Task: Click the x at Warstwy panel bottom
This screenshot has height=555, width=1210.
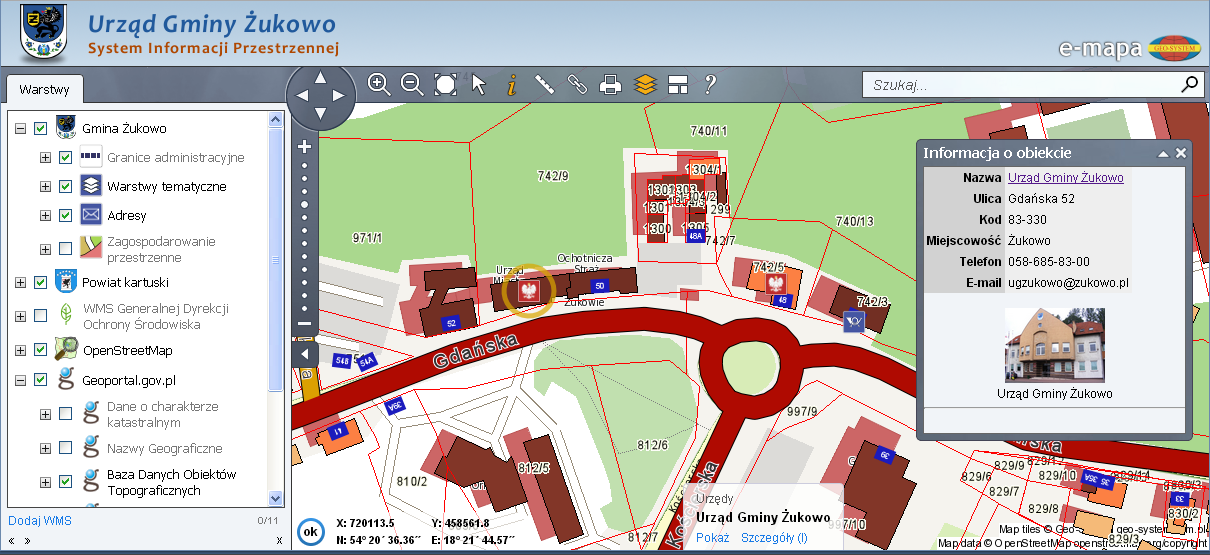Action: (279, 540)
